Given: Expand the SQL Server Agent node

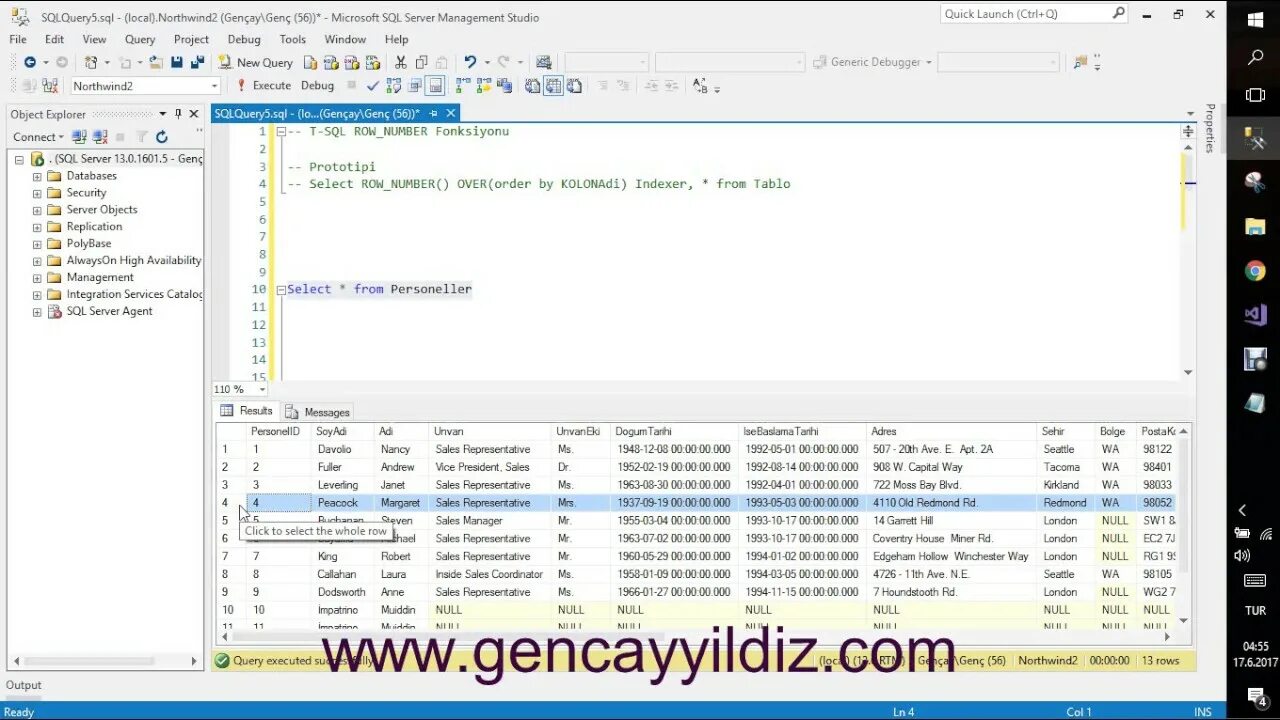Looking at the screenshot, I should coord(37,312).
